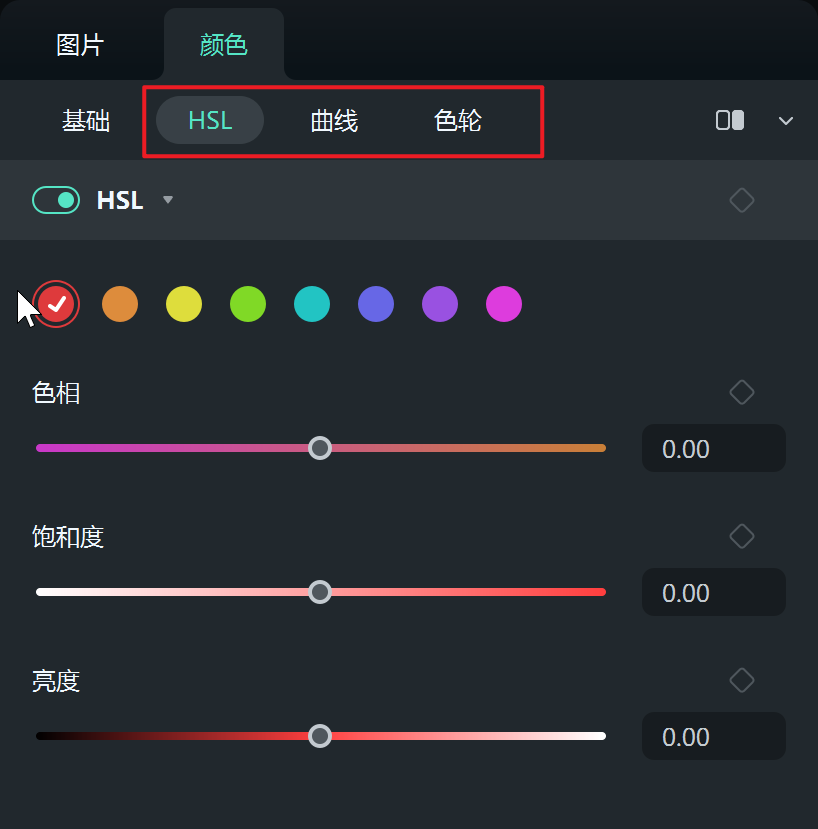Select the orange color channel
The image size is (818, 829).
pyautogui.click(x=120, y=304)
